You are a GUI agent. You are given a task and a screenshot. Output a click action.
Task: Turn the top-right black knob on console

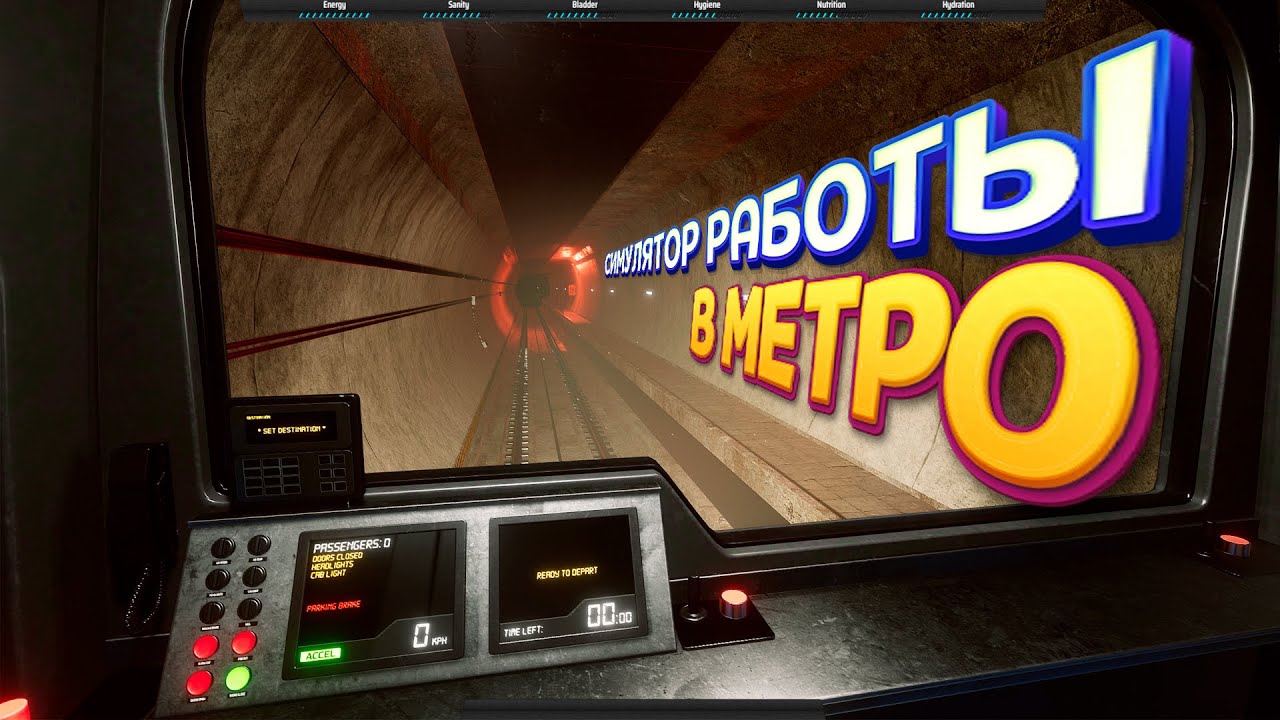259,545
